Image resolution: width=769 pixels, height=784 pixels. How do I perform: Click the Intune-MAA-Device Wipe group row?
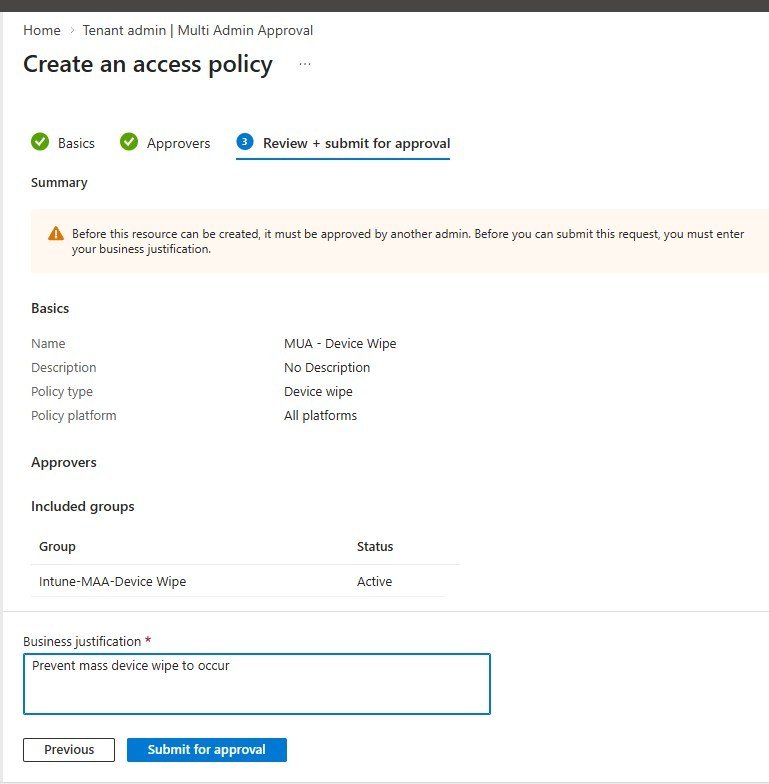[x=238, y=582]
